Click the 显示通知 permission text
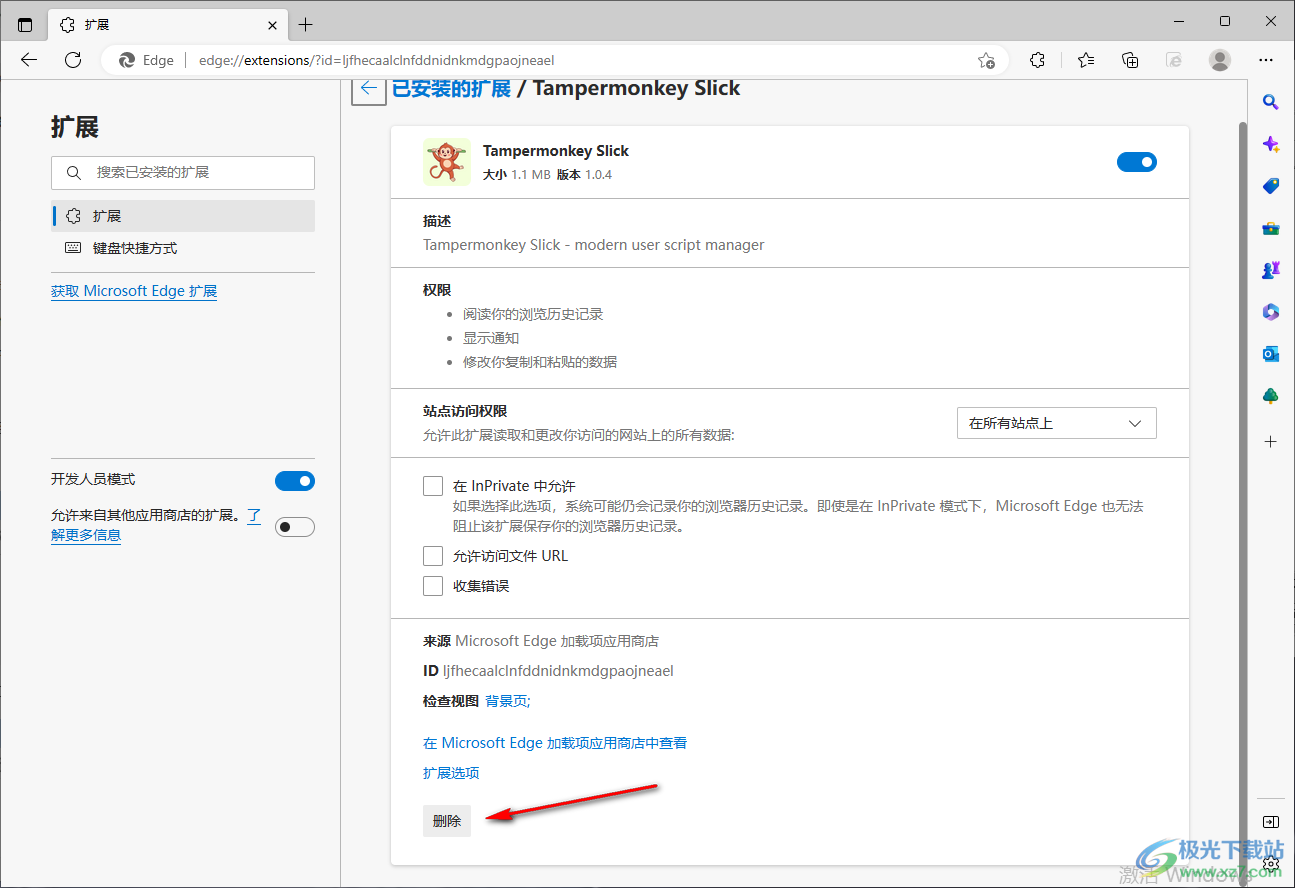The width and height of the screenshot is (1295, 888). [x=491, y=338]
